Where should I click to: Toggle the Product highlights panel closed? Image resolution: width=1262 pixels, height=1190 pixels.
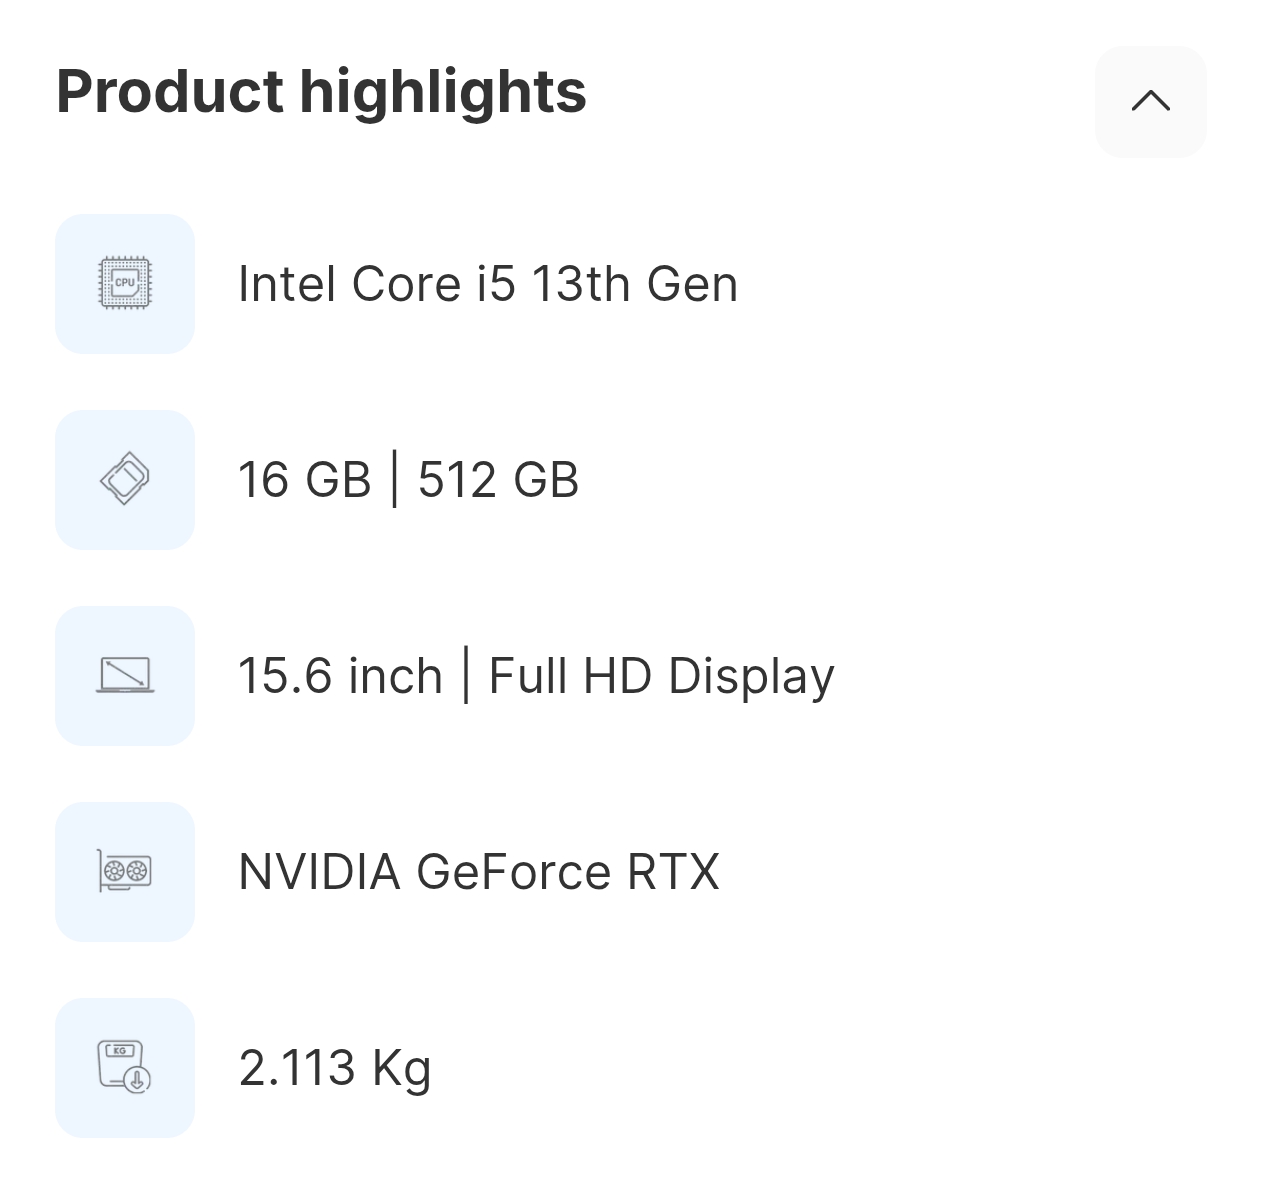[1150, 101]
